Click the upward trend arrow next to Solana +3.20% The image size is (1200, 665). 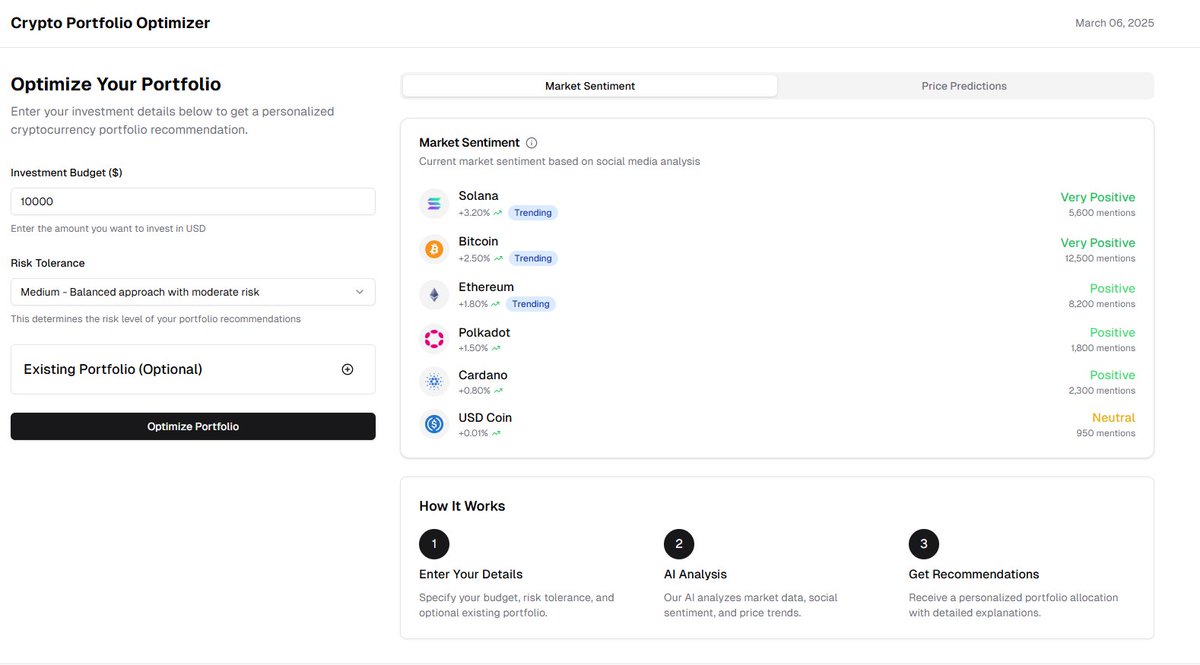point(497,213)
